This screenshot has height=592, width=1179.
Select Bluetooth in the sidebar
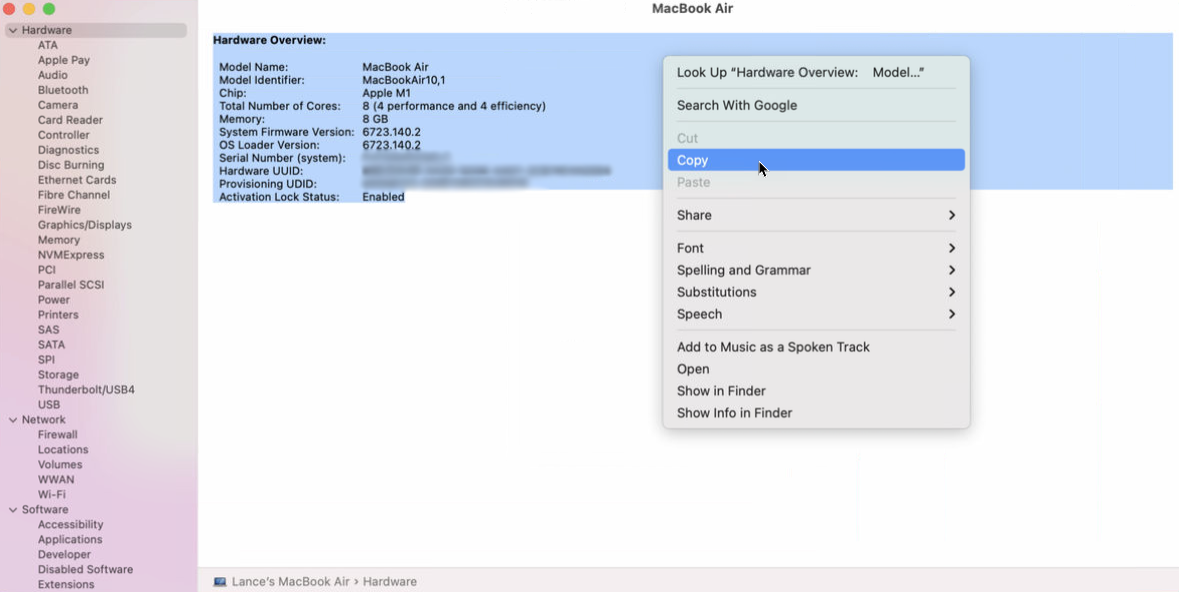coord(63,90)
